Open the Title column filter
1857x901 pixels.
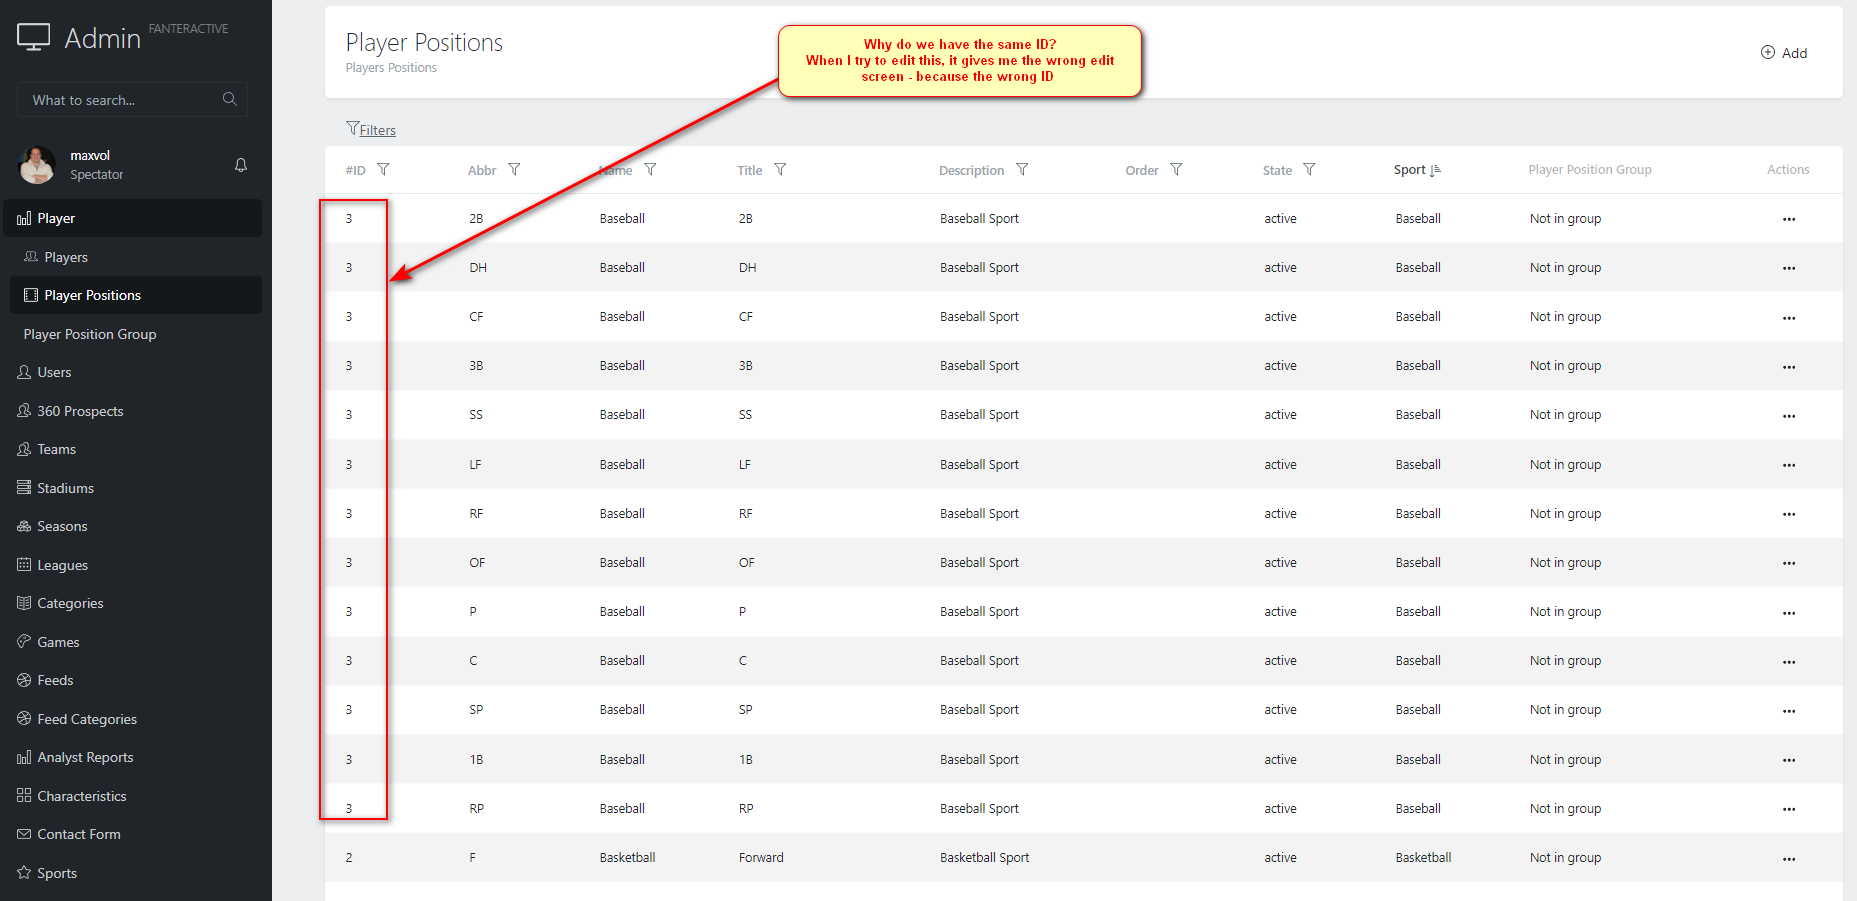780,169
